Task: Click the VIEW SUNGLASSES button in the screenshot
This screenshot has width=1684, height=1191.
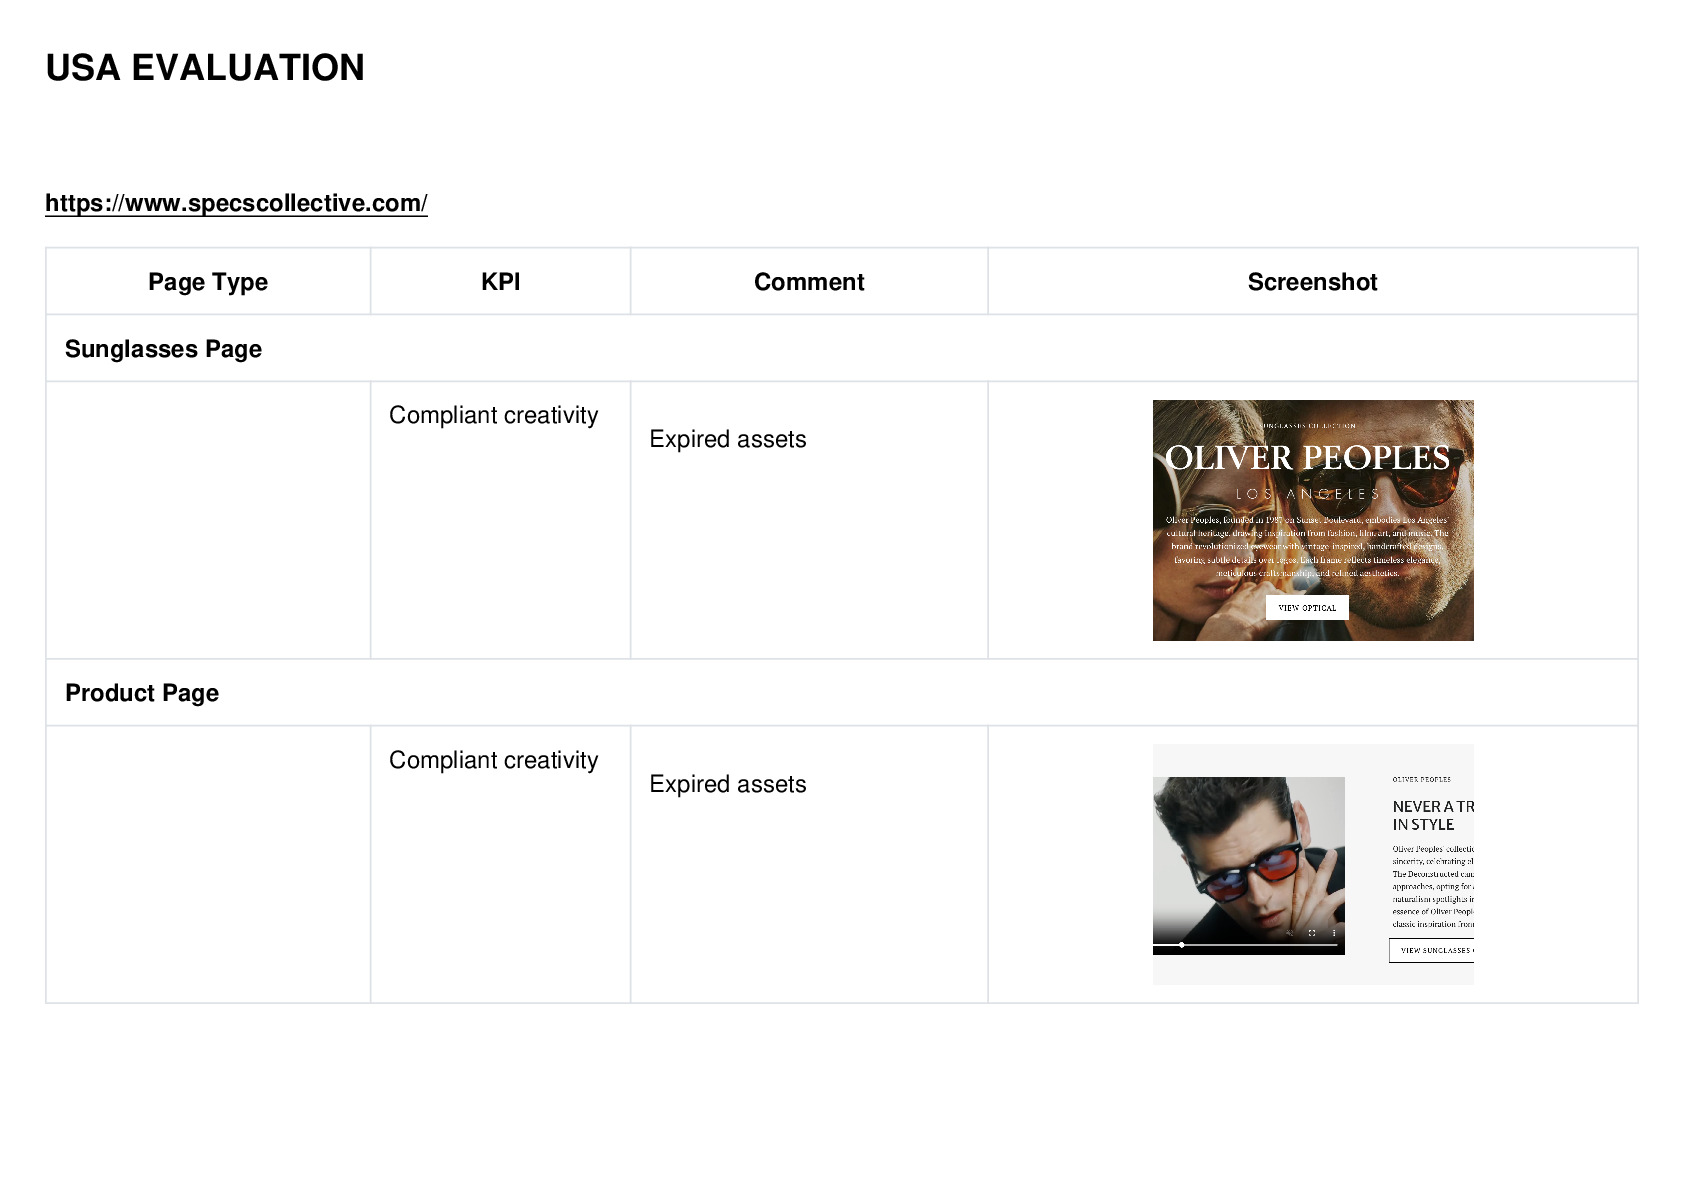Action: pyautogui.click(x=1432, y=950)
